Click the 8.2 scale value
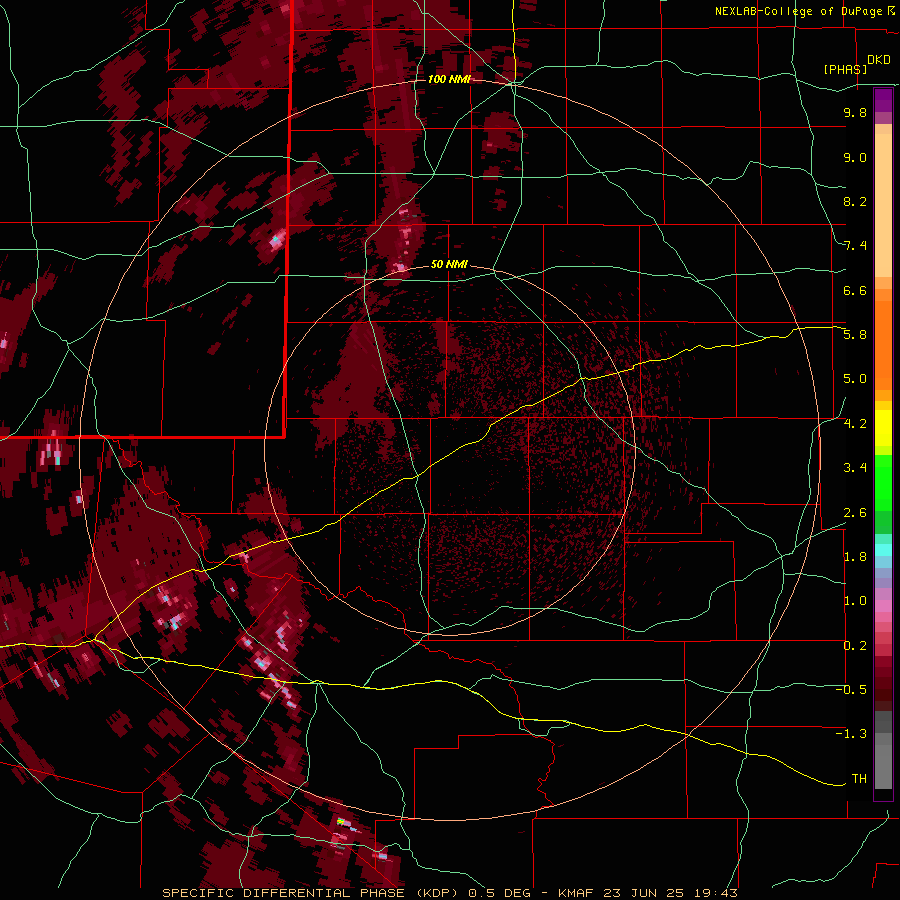 click(x=855, y=201)
